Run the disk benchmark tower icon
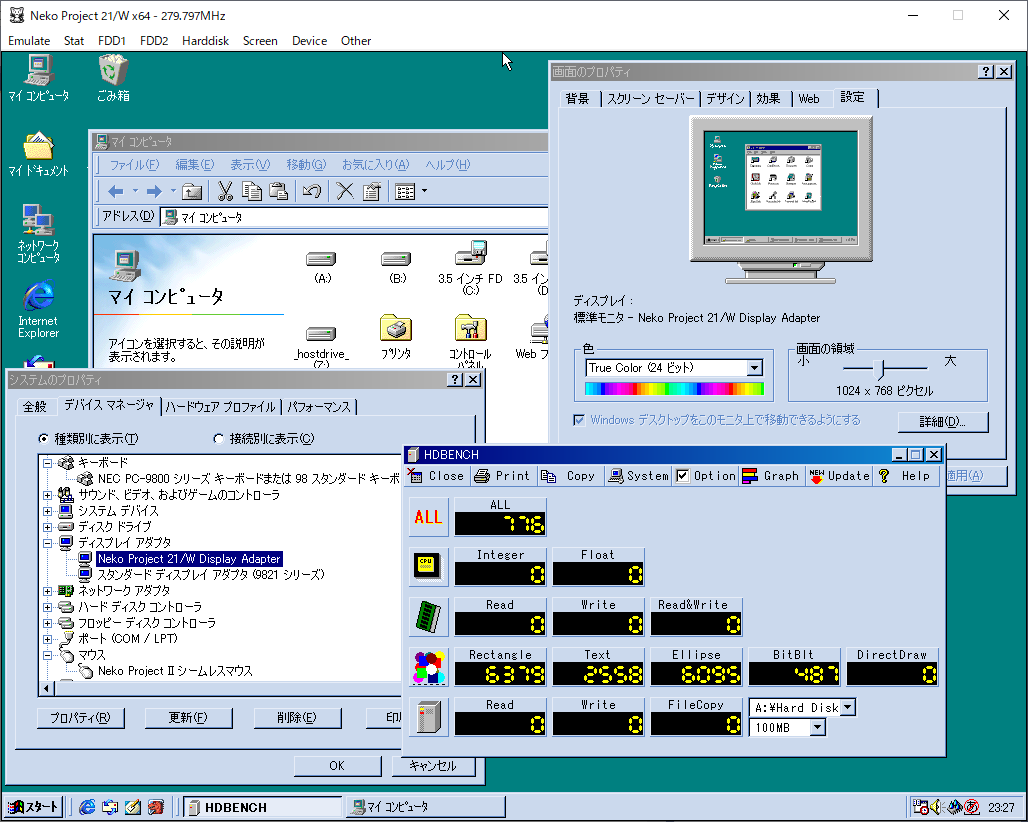This screenshot has width=1028, height=822. 429,717
